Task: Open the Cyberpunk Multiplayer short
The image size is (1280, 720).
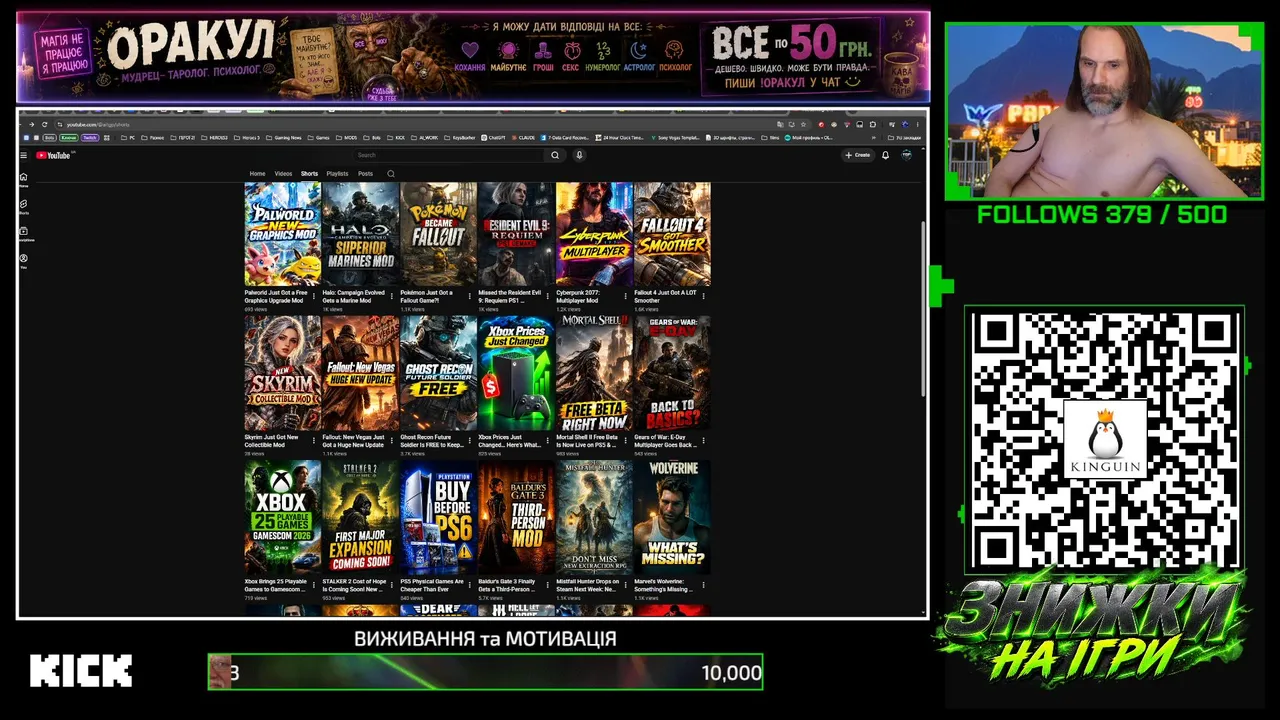Action: (x=594, y=234)
